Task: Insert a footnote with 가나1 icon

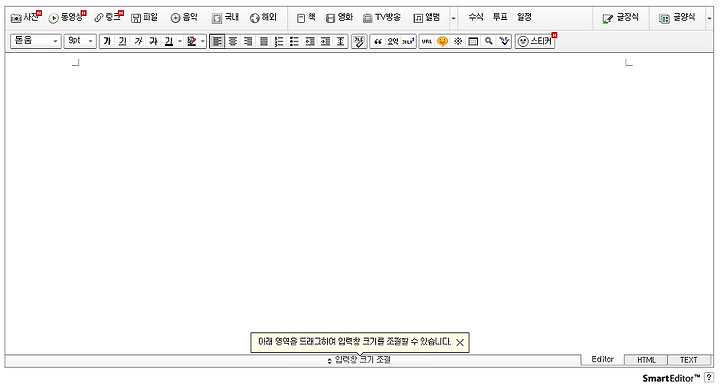Action: pyautogui.click(x=408, y=41)
